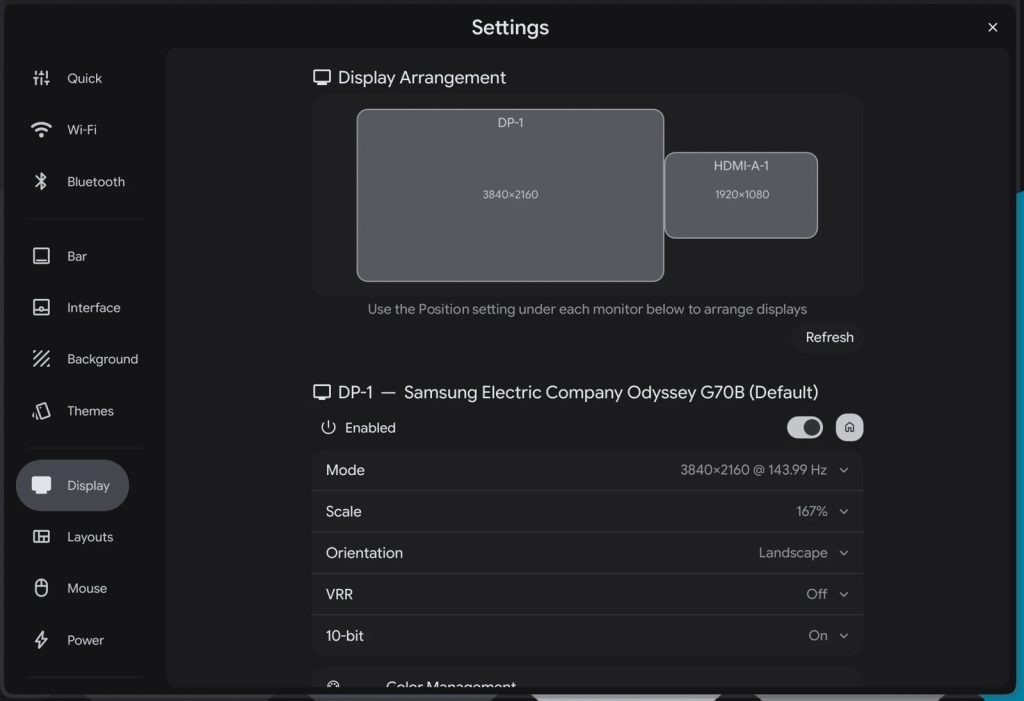Select the HDMI-A-1 monitor in arrangement
The height and width of the screenshot is (701, 1024).
[x=741, y=195]
